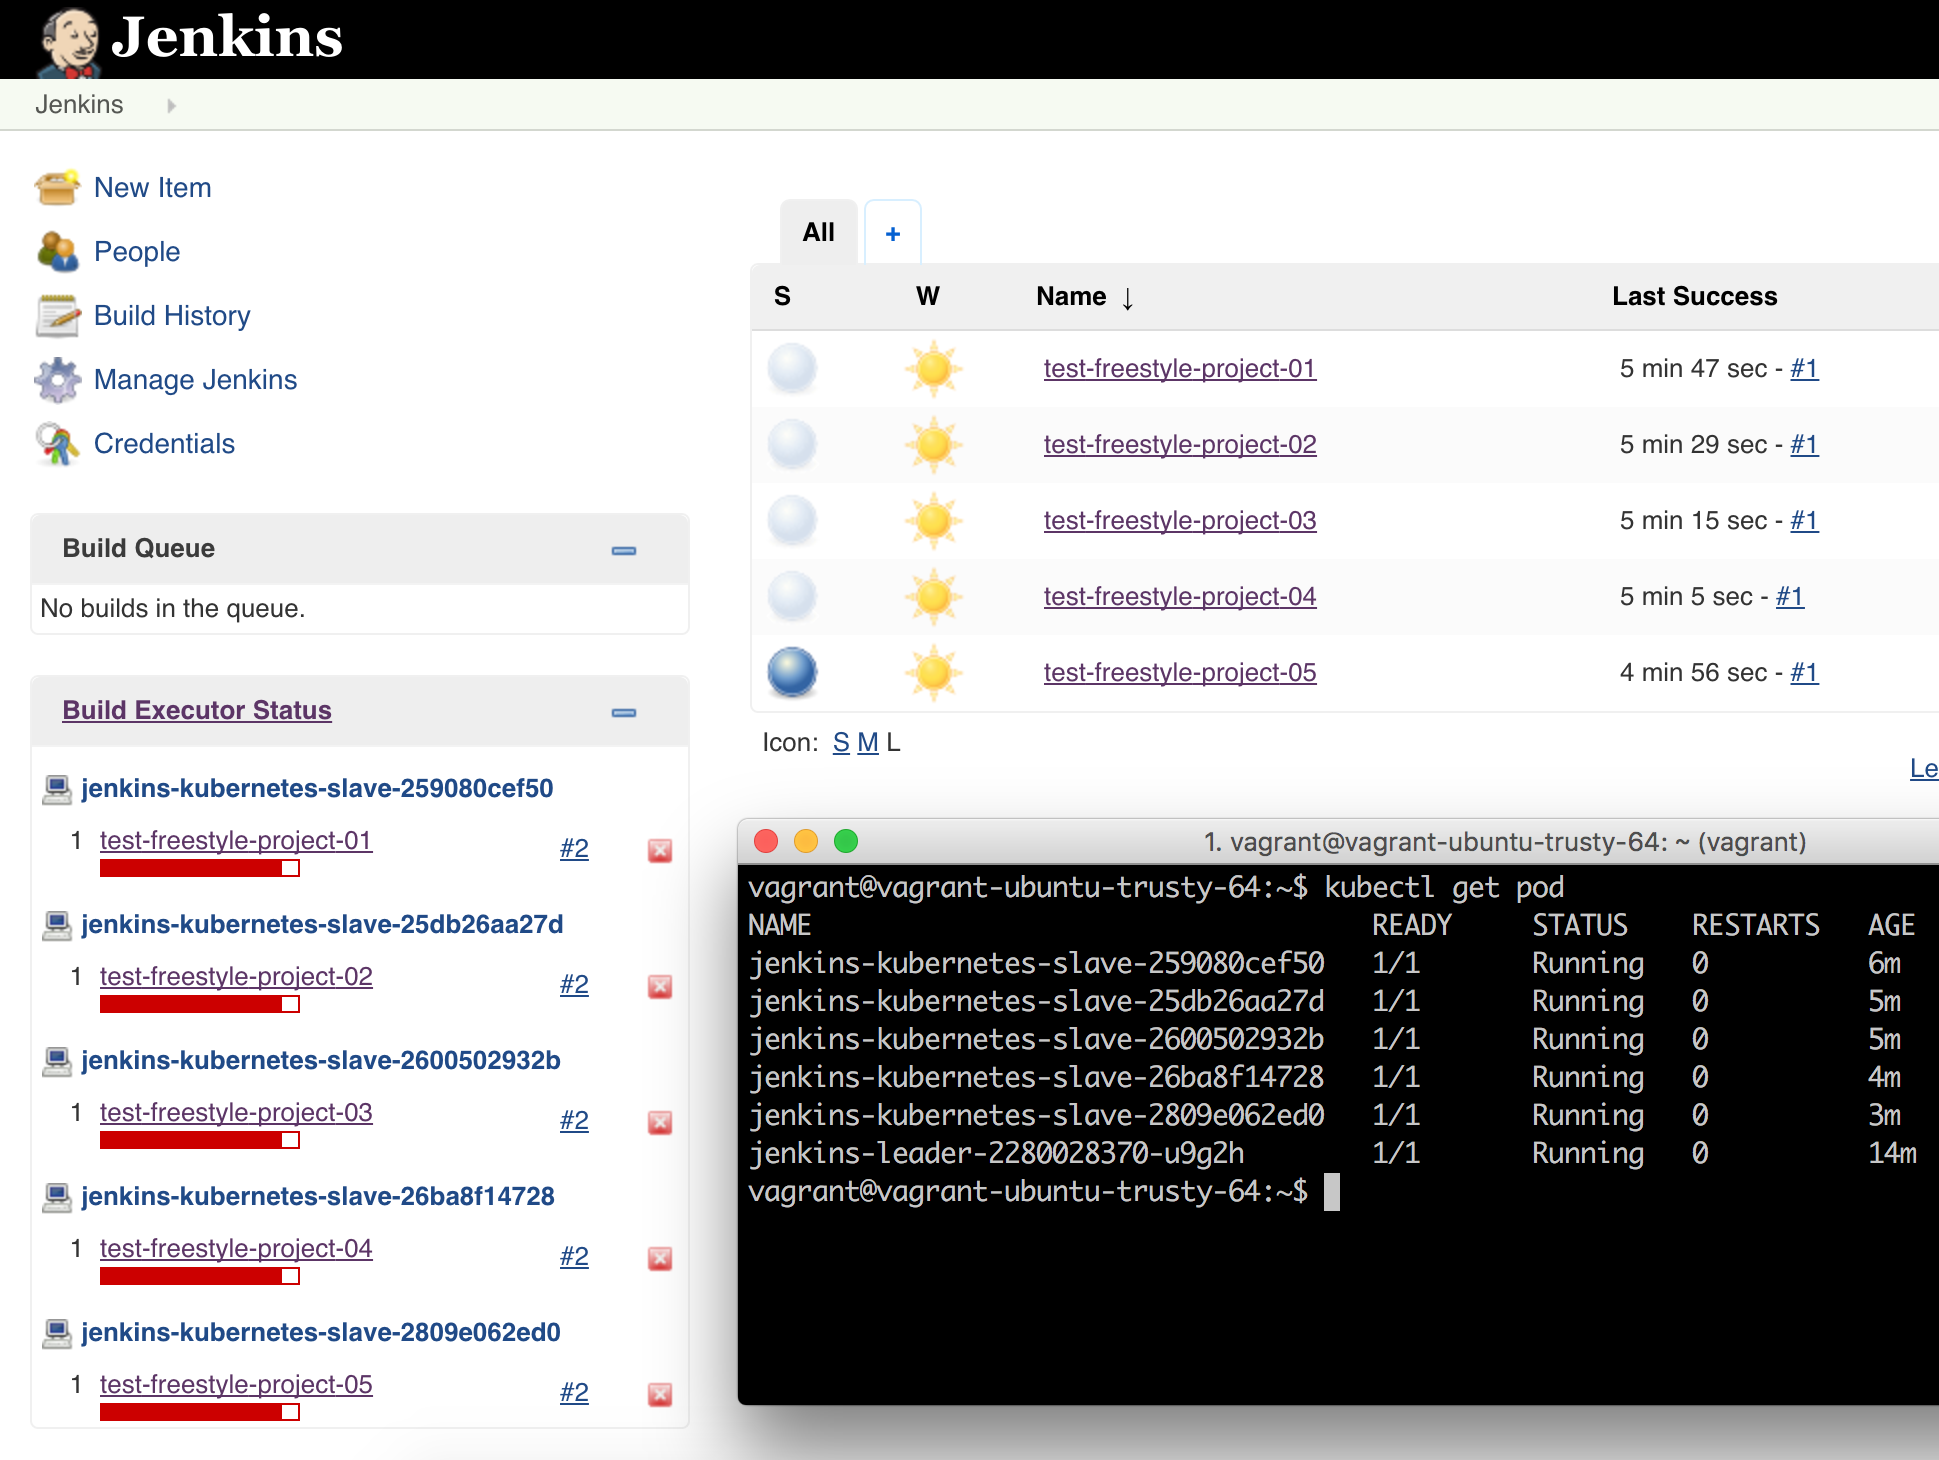Click the Jenkins header title text

tap(227, 37)
